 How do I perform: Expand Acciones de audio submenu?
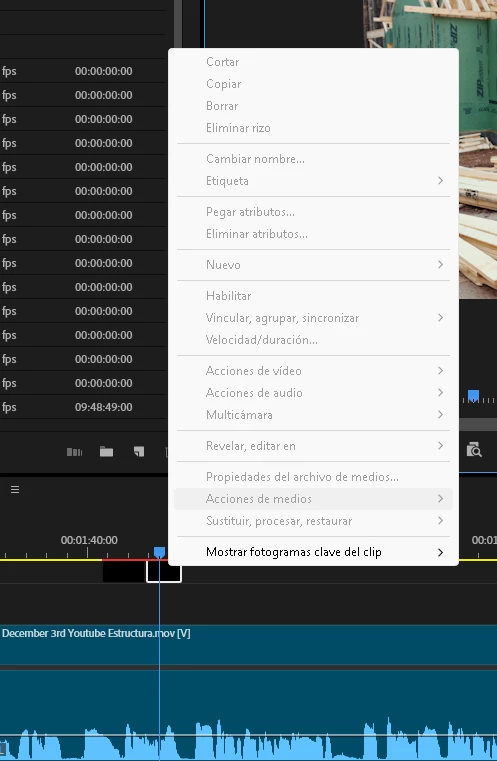(313, 393)
